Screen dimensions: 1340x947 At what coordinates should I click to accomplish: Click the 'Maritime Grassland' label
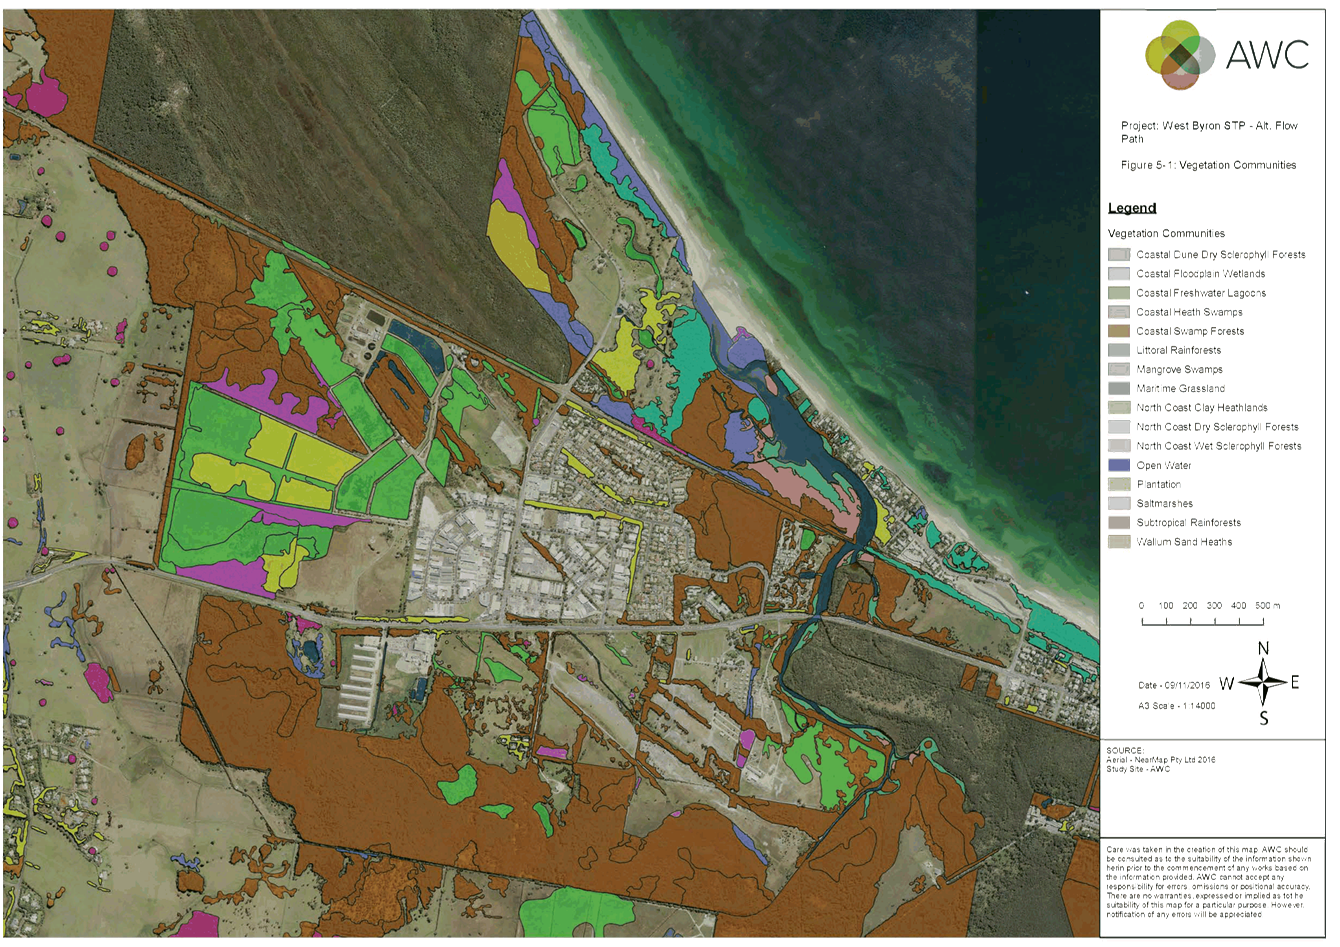1180,388
